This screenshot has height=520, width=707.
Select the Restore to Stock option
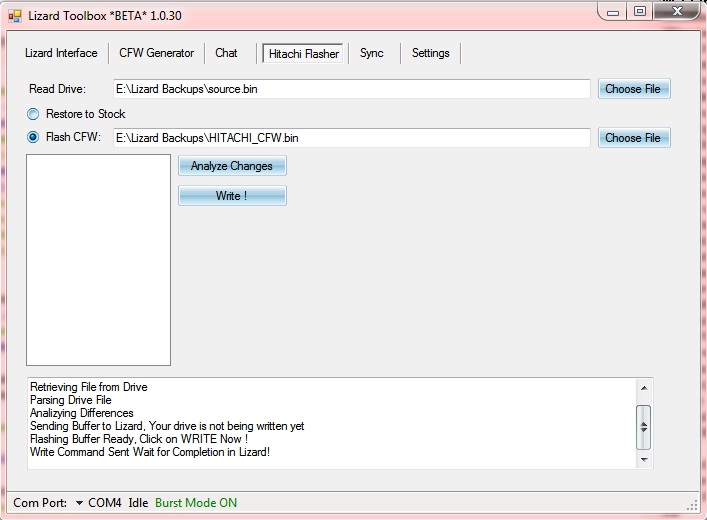click(77, 114)
